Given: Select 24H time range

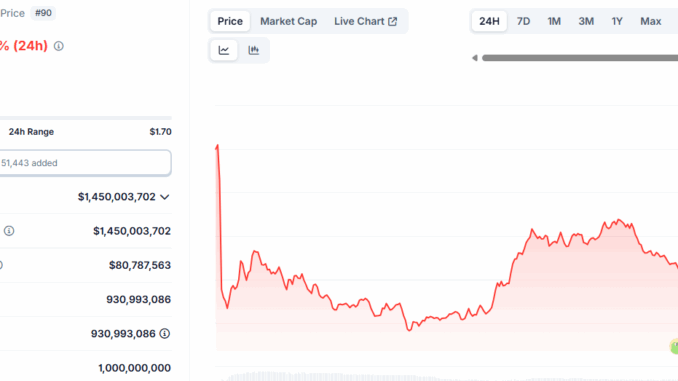Looking at the screenshot, I should click(489, 21).
